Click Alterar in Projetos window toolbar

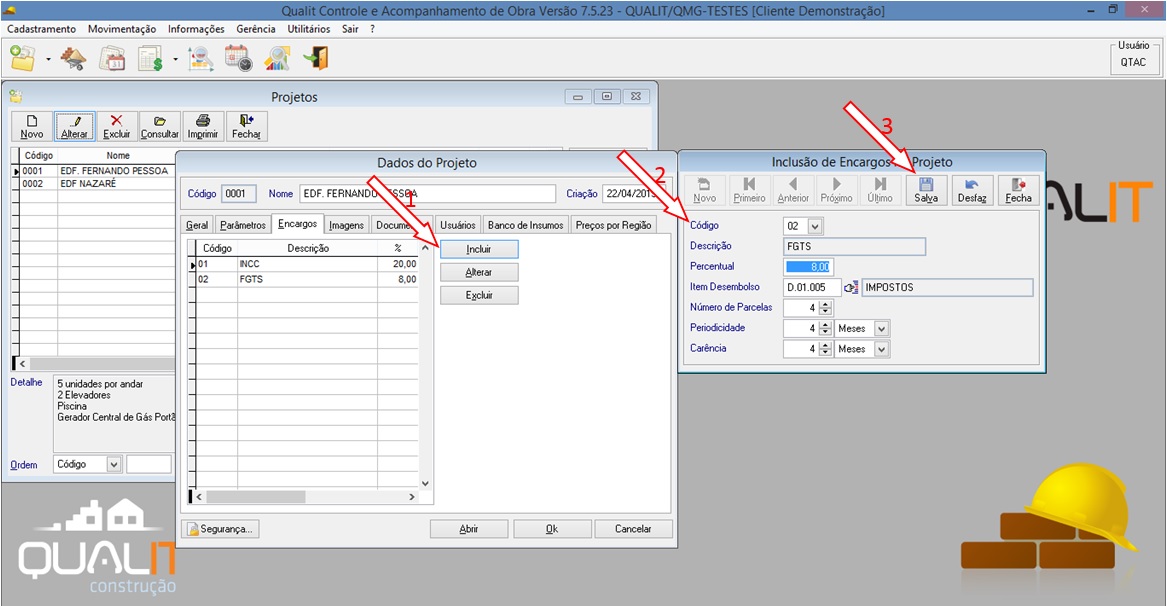point(74,127)
